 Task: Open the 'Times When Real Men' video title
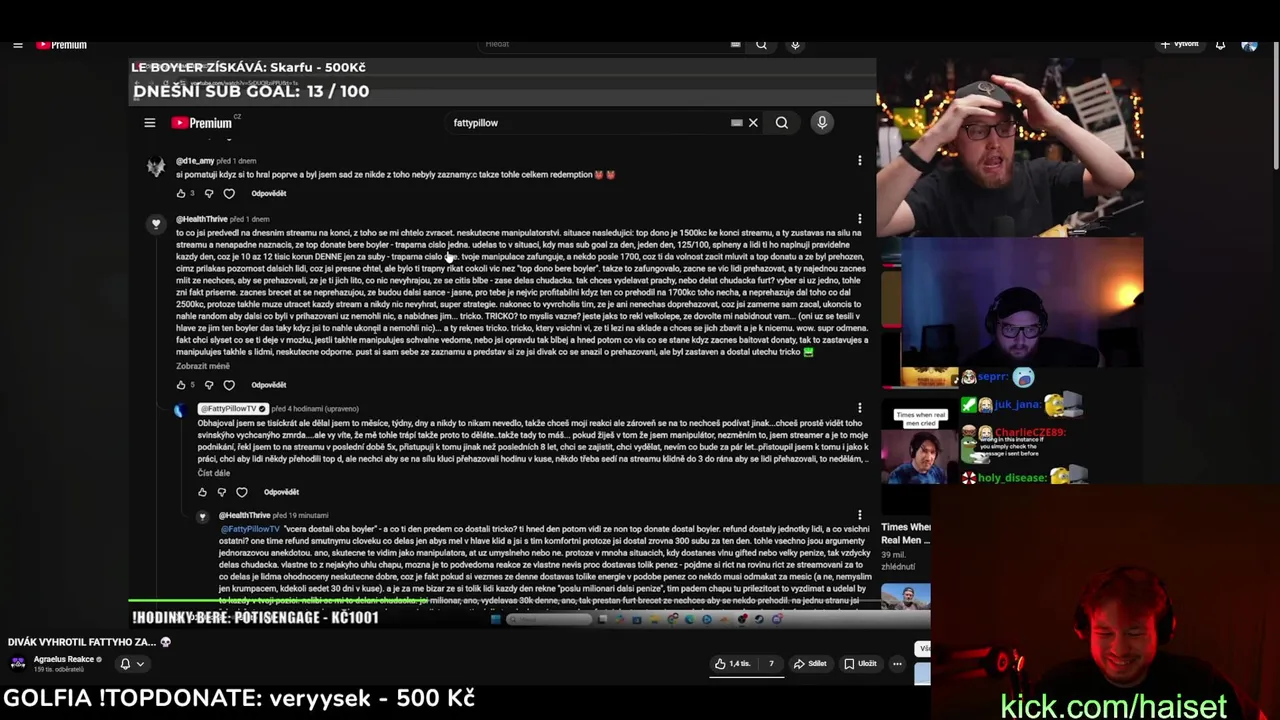[x=906, y=533]
